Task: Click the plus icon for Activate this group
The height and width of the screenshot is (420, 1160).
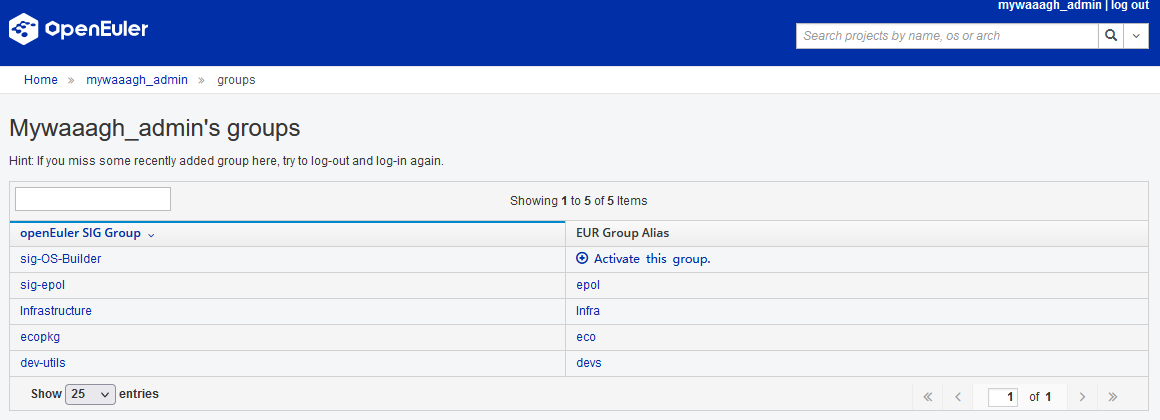Action: pyautogui.click(x=582, y=259)
